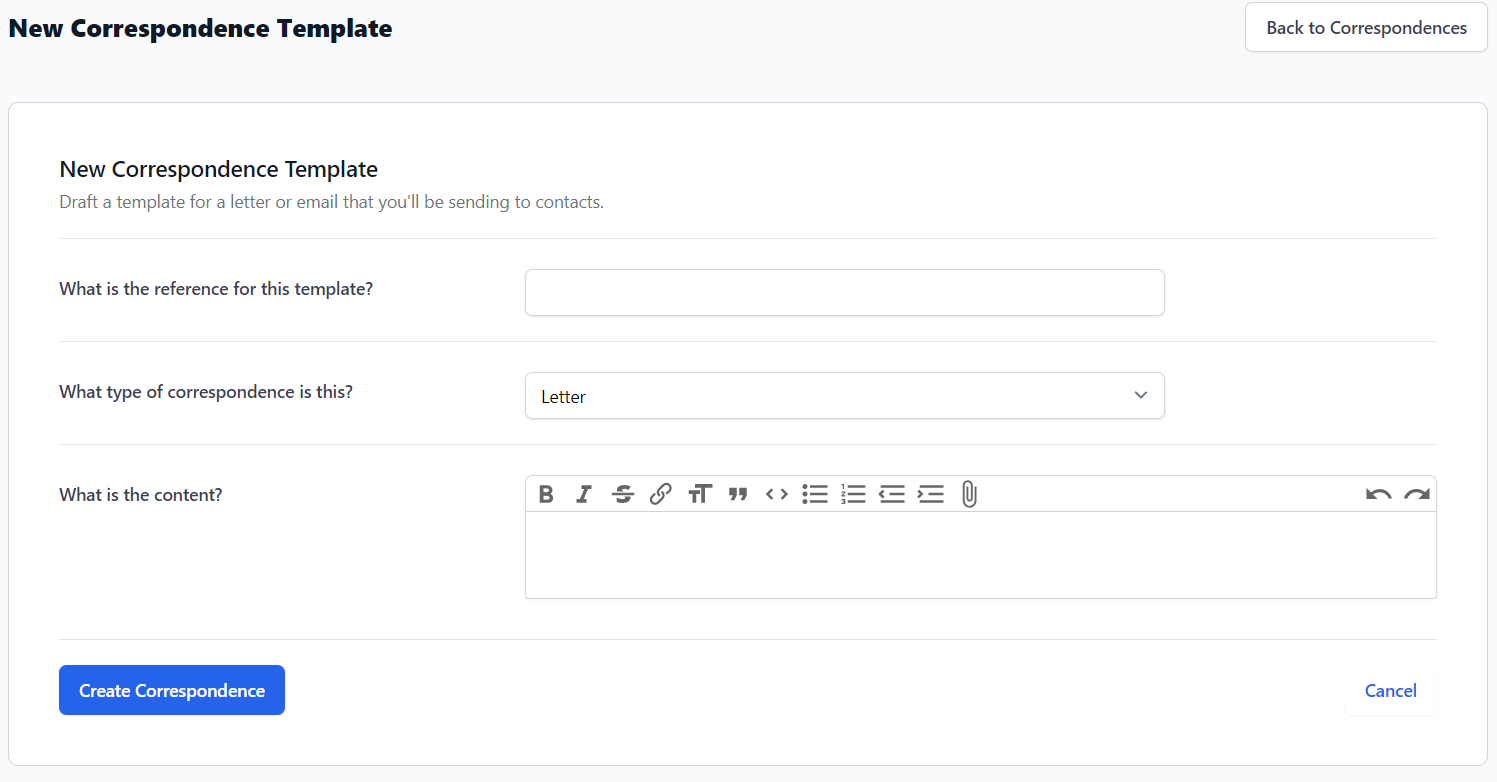Insert a blockquote

click(x=738, y=493)
